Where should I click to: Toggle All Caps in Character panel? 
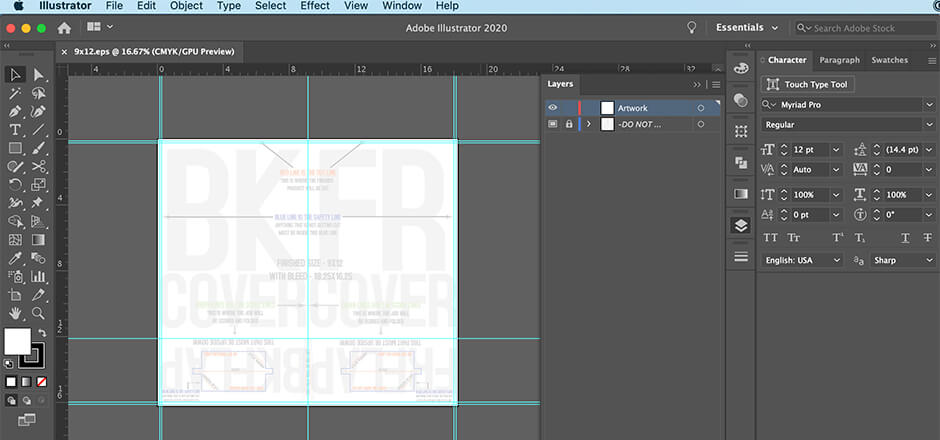[771, 237]
